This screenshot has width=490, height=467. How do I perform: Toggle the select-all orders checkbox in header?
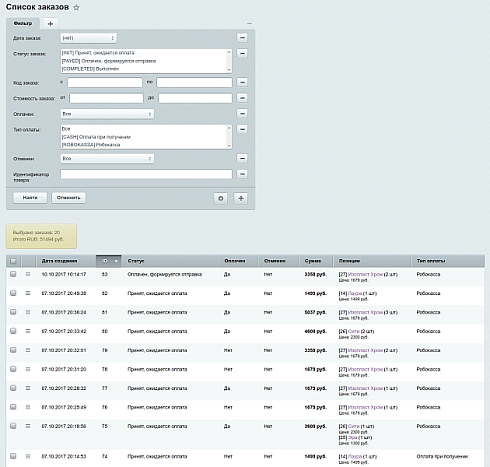13,261
